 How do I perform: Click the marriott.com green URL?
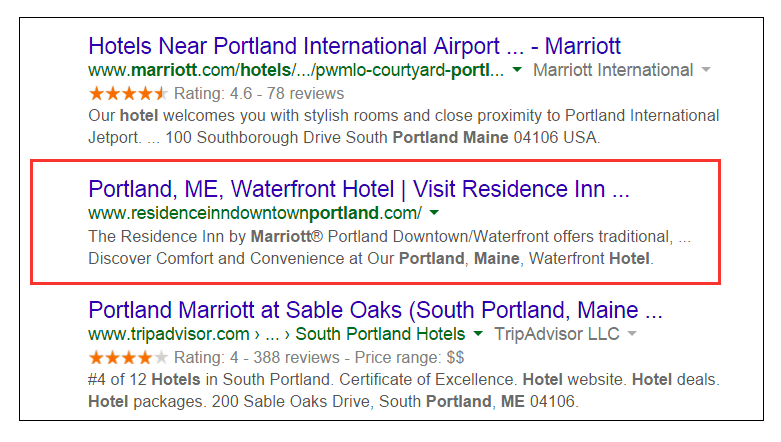point(296,71)
